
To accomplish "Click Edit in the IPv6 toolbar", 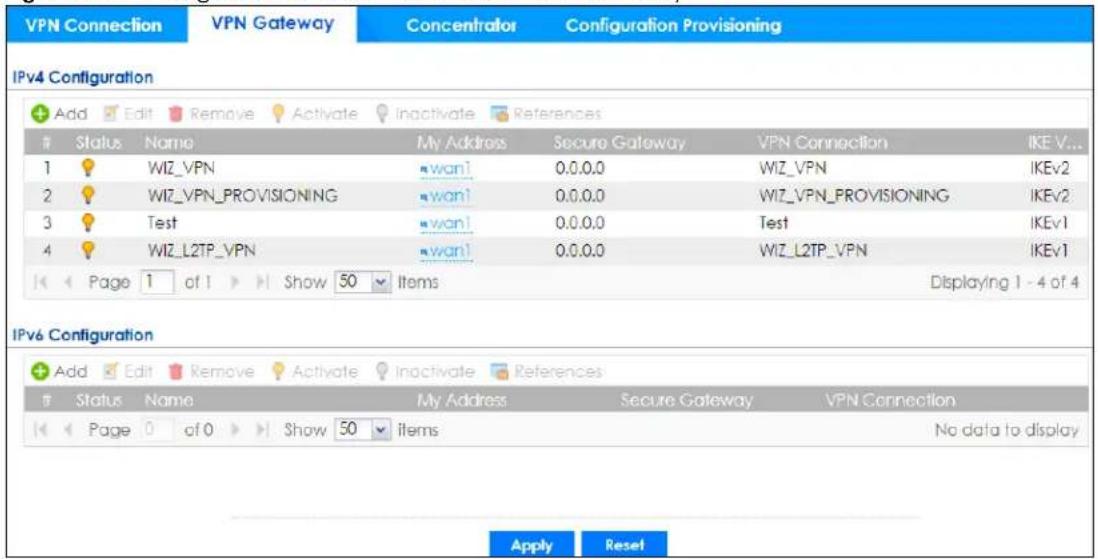I will tap(129, 371).
